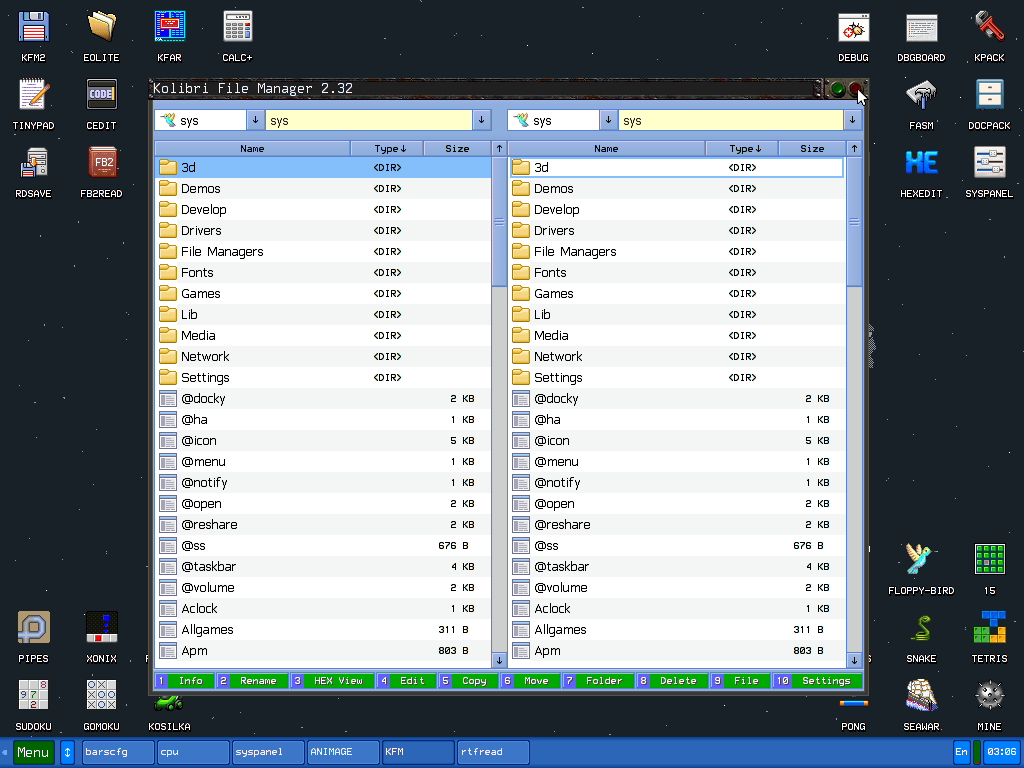The height and width of the screenshot is (768, 1024).
Task: Launch the KPACK archiver icon
Action: click(x=988, y=27)
